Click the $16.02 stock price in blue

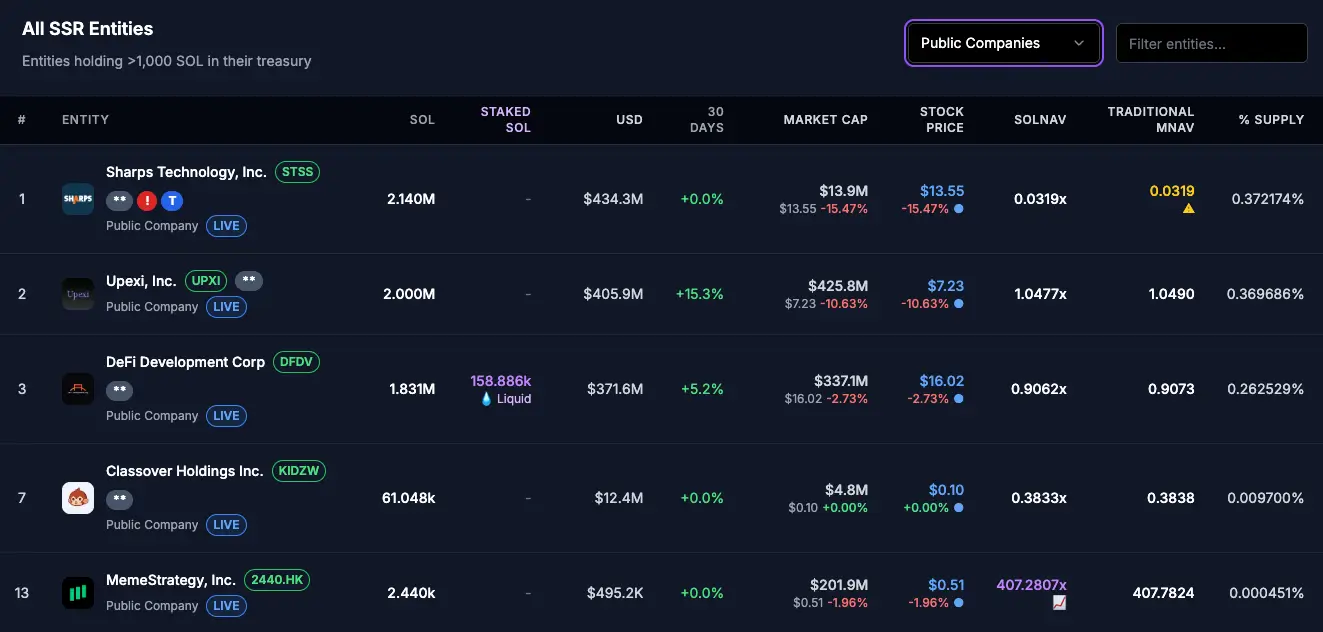coord(942,381)
